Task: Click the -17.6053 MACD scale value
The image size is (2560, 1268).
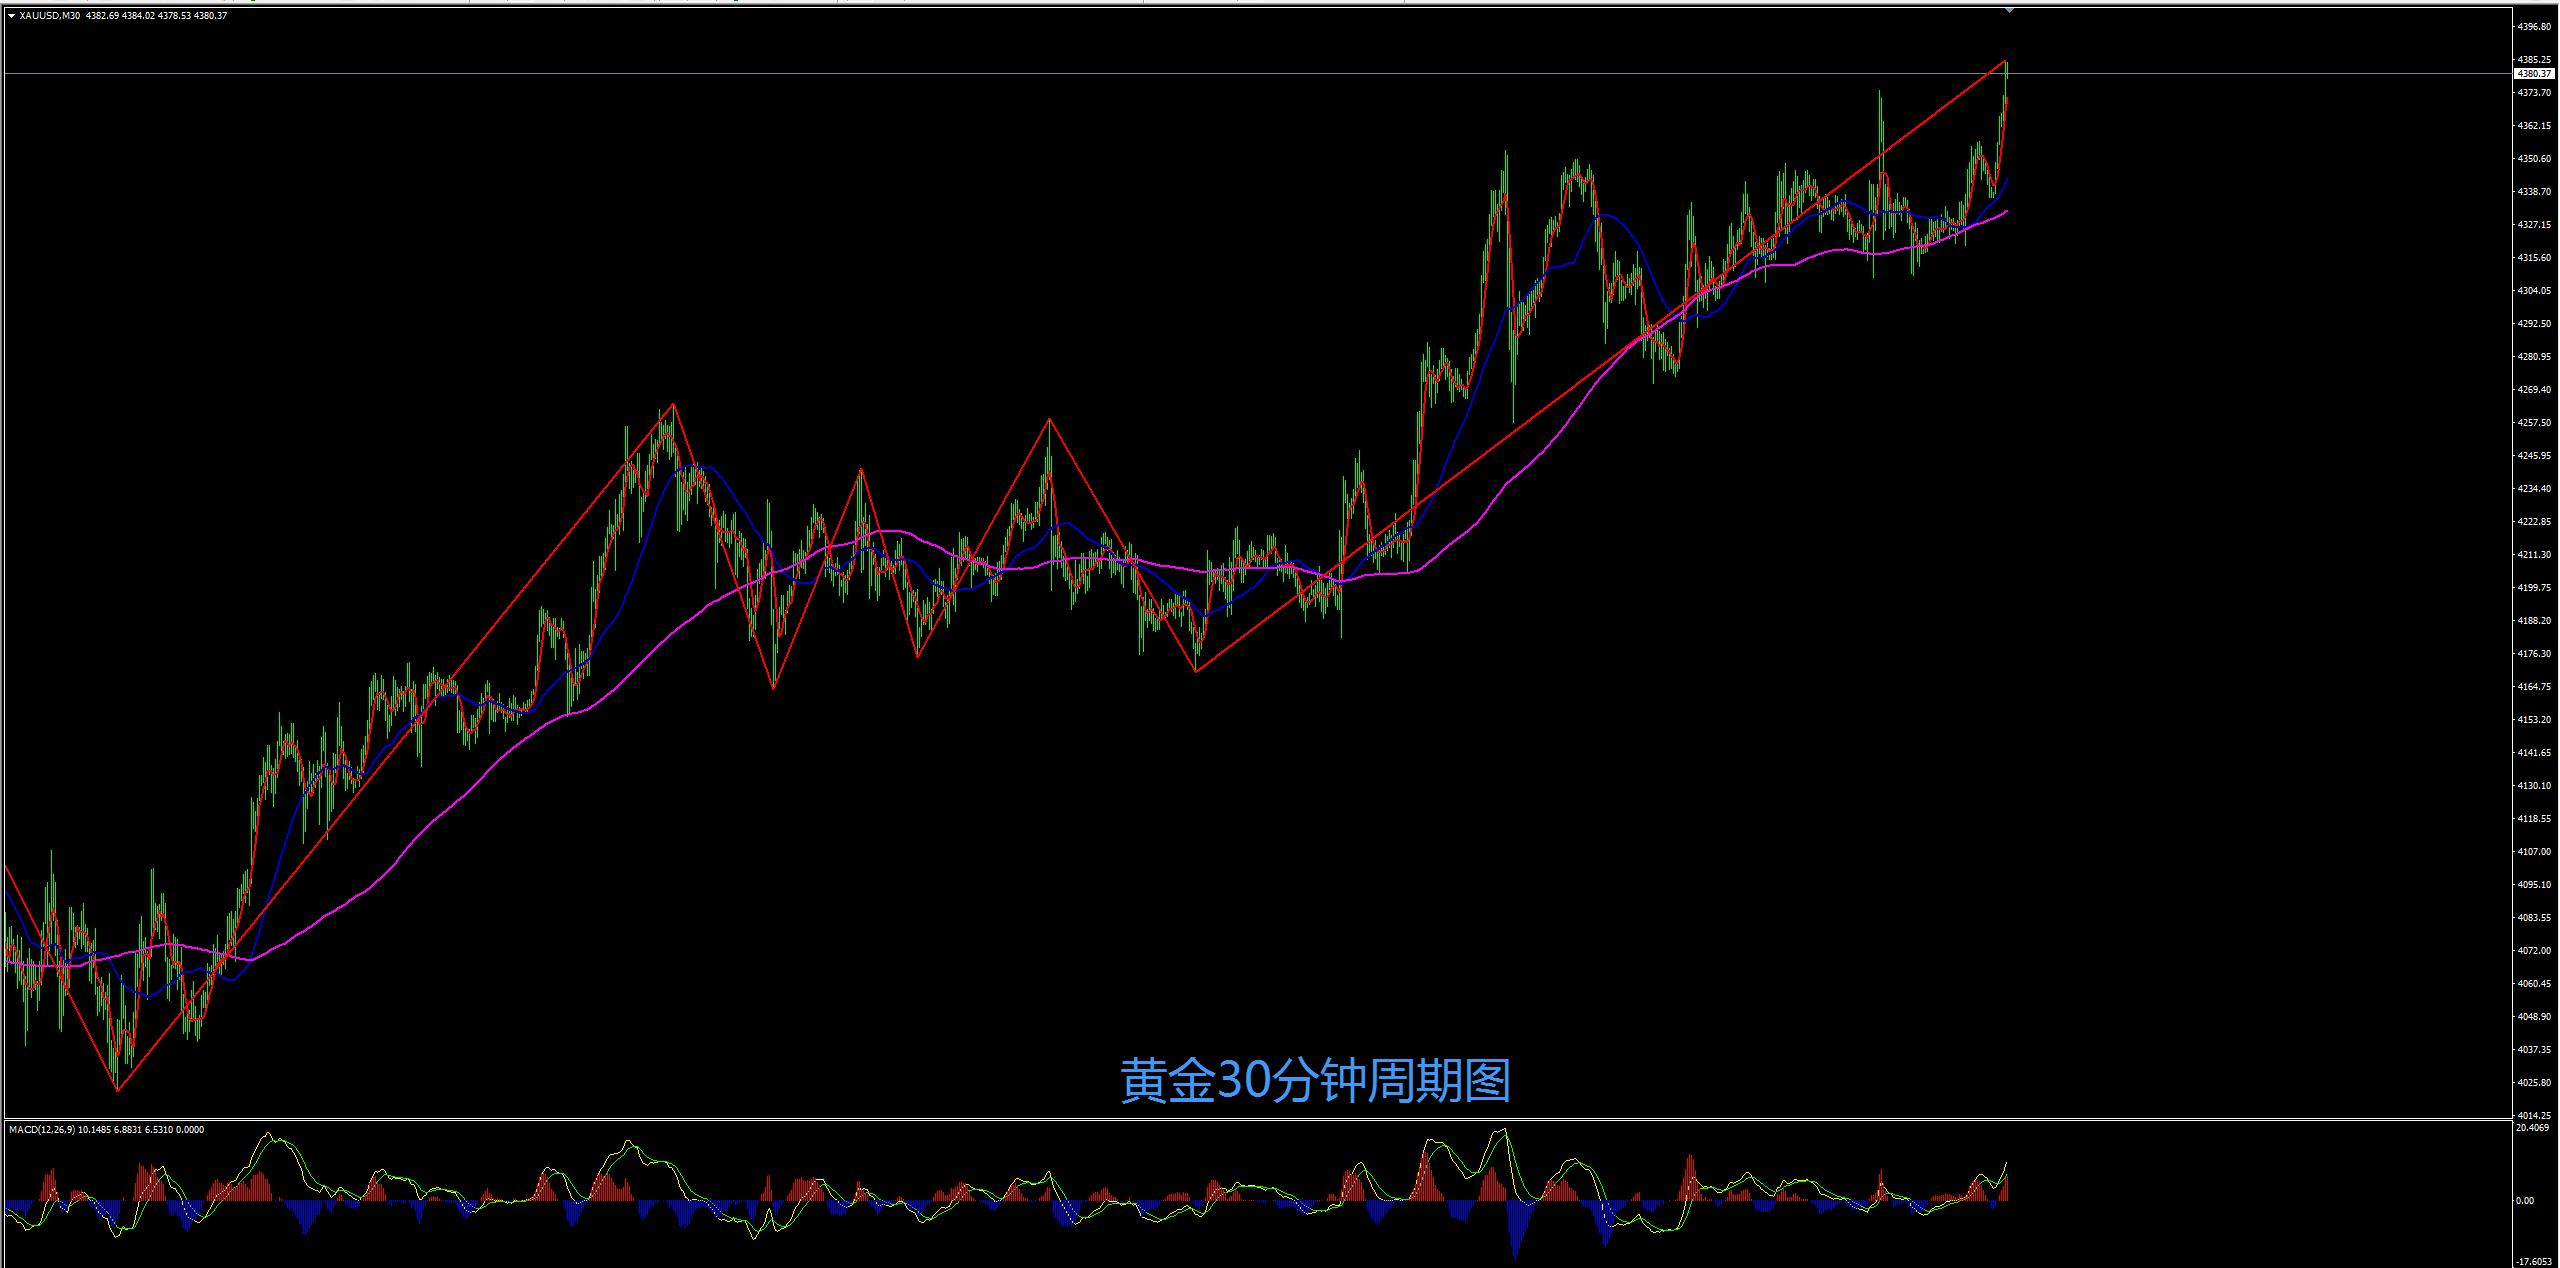Action: [x=2534, y=1261]
